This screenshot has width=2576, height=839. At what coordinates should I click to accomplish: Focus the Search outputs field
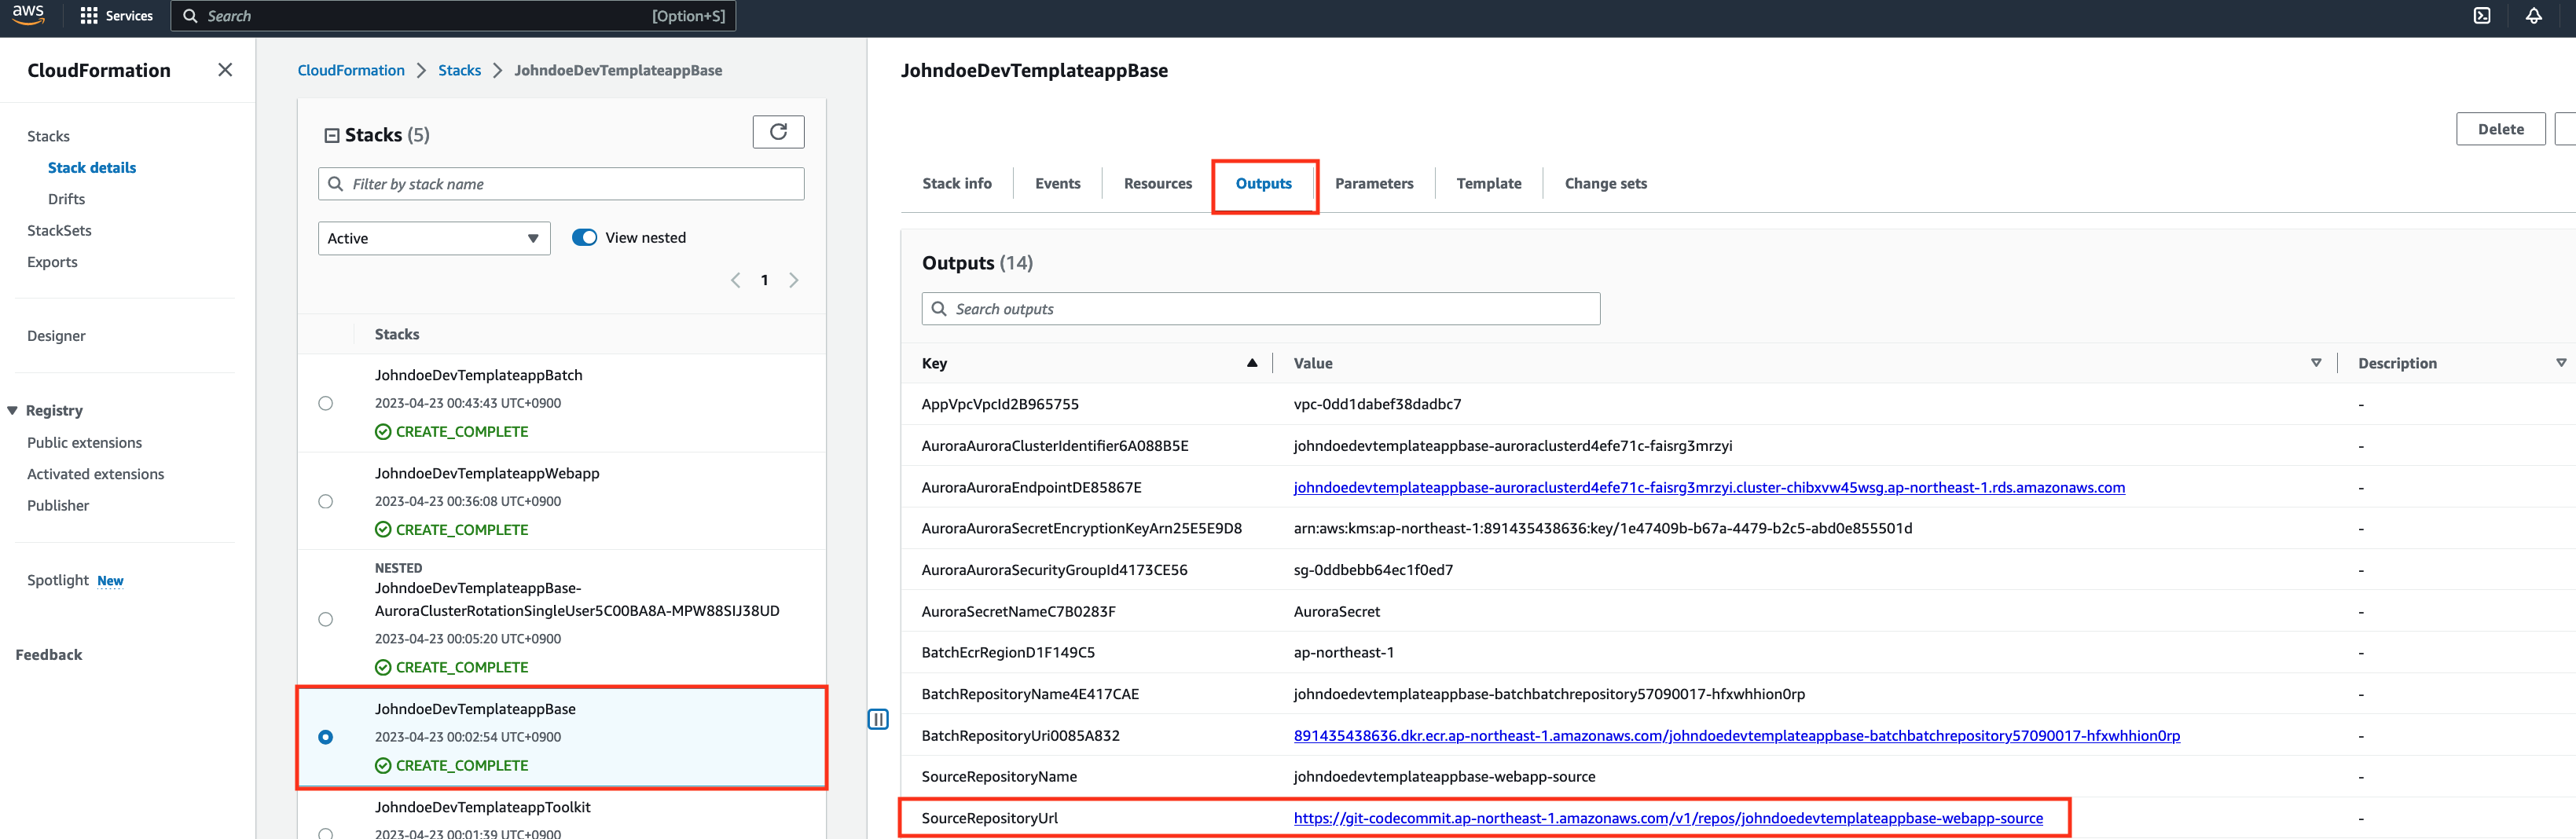pos(1260,309)
